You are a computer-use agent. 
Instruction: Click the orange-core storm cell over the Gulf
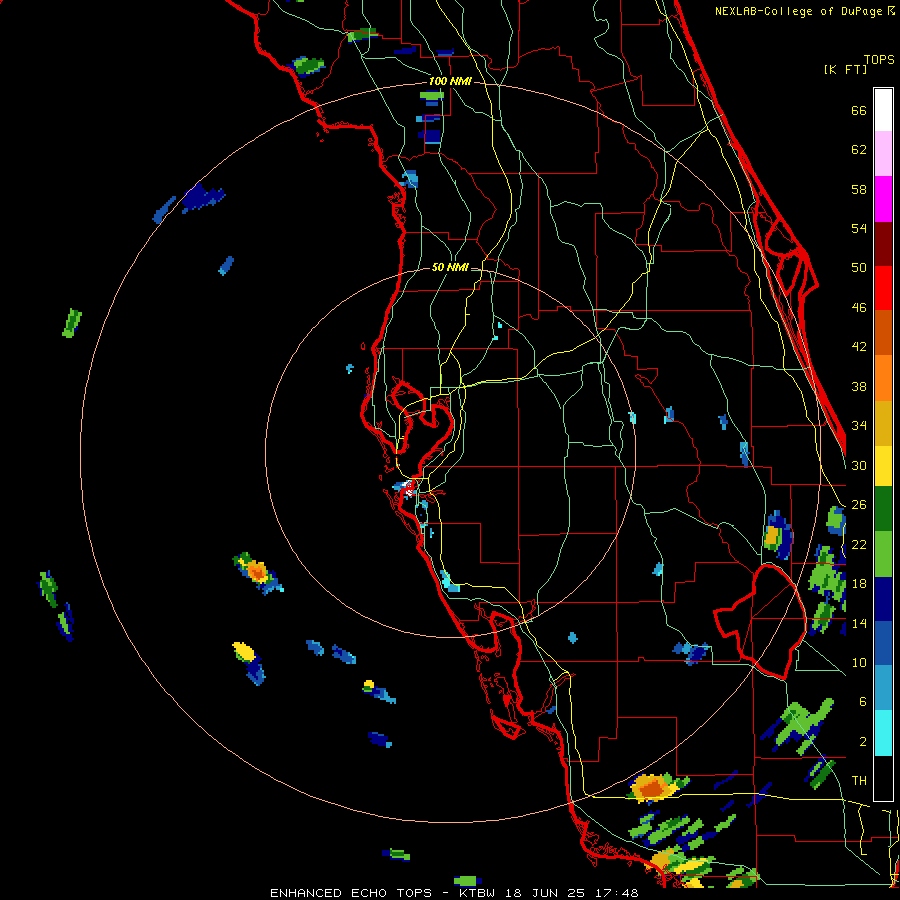pos(257,572)
